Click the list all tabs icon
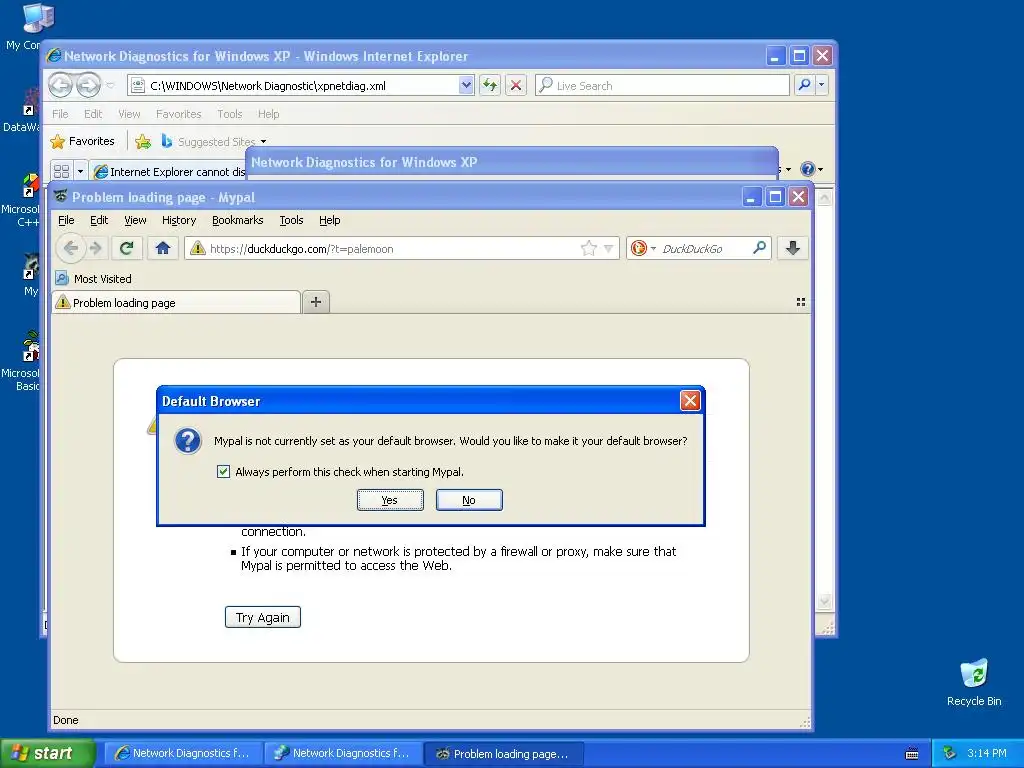 click(x=801, y=302)
